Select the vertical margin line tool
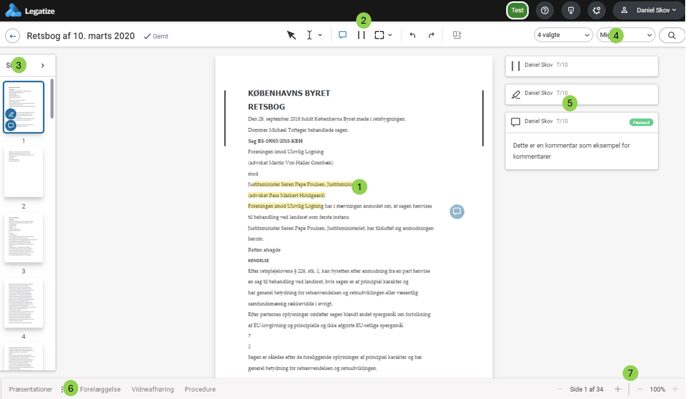 coord(361,35)
